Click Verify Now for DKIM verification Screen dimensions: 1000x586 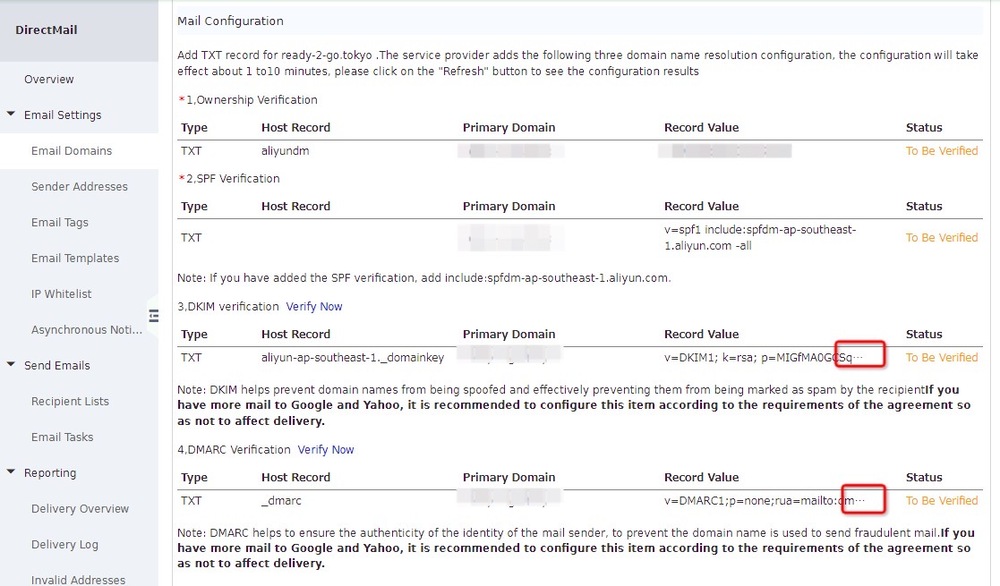314,306
